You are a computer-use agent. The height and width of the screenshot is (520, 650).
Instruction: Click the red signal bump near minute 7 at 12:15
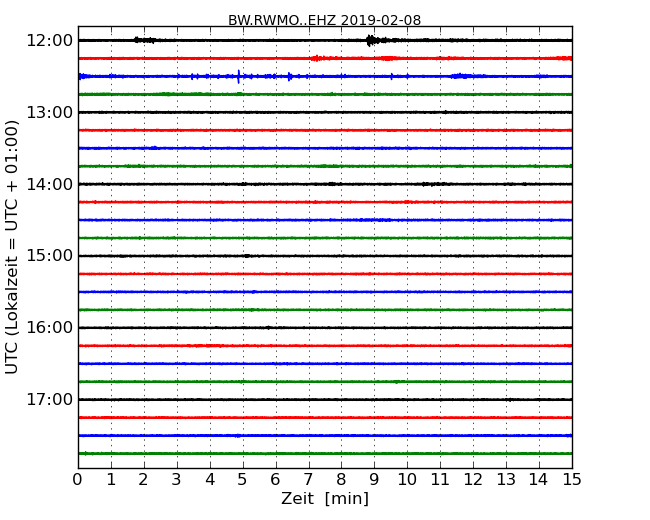(317, 58)
